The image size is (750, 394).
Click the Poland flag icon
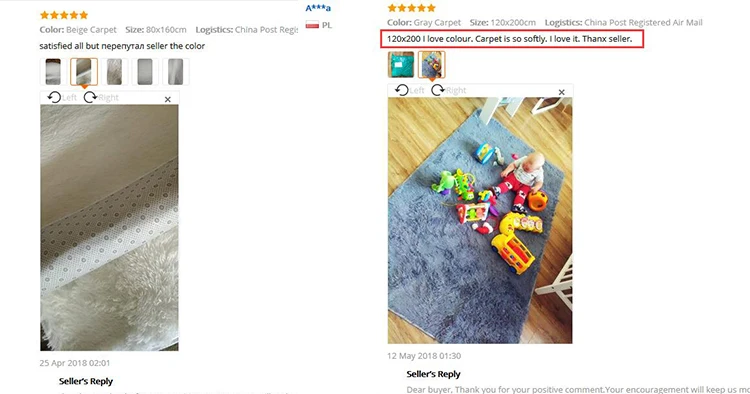tap(312, 24)
